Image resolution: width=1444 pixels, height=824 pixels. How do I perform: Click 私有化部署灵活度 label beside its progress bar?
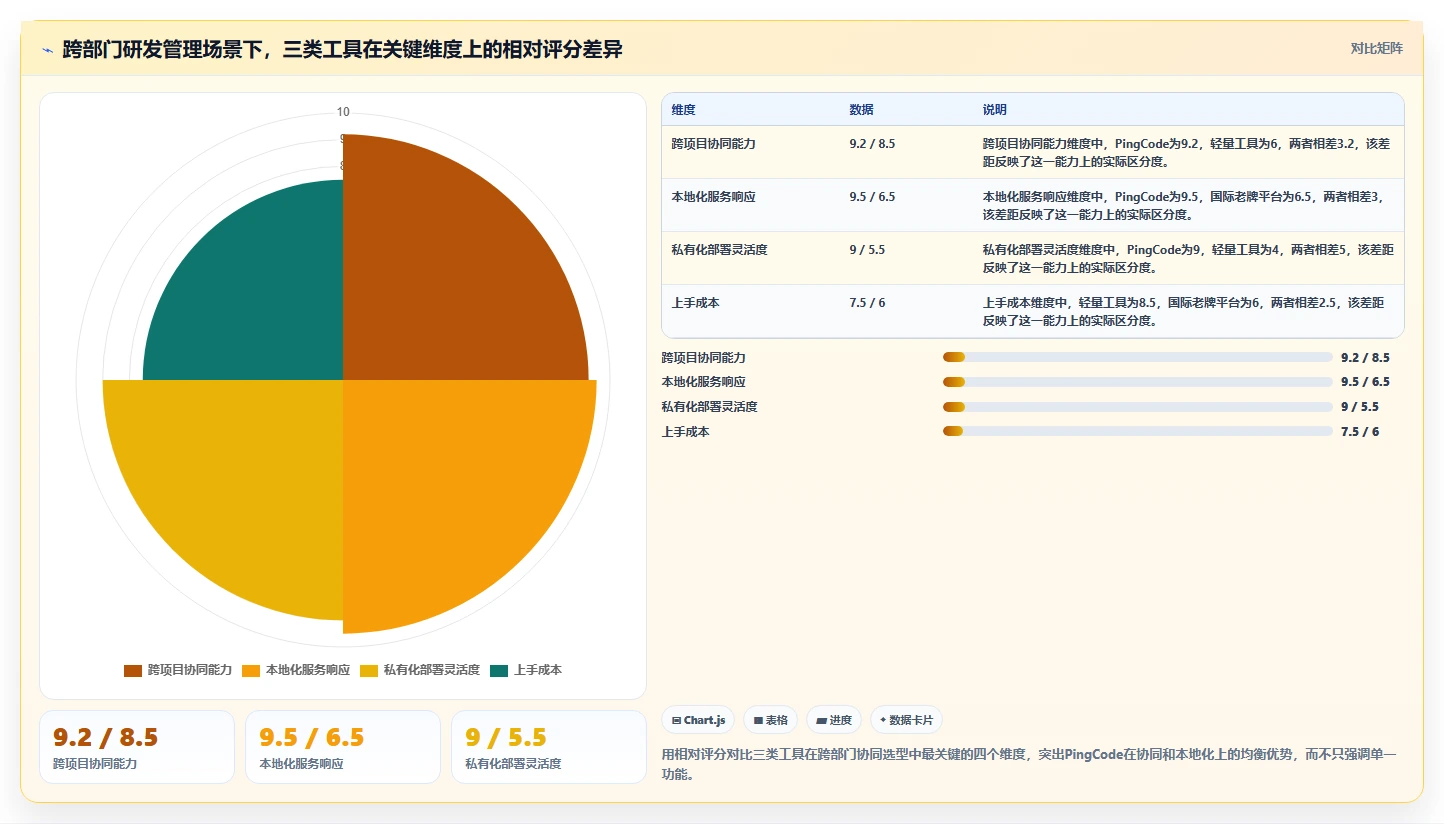point(709,407)
